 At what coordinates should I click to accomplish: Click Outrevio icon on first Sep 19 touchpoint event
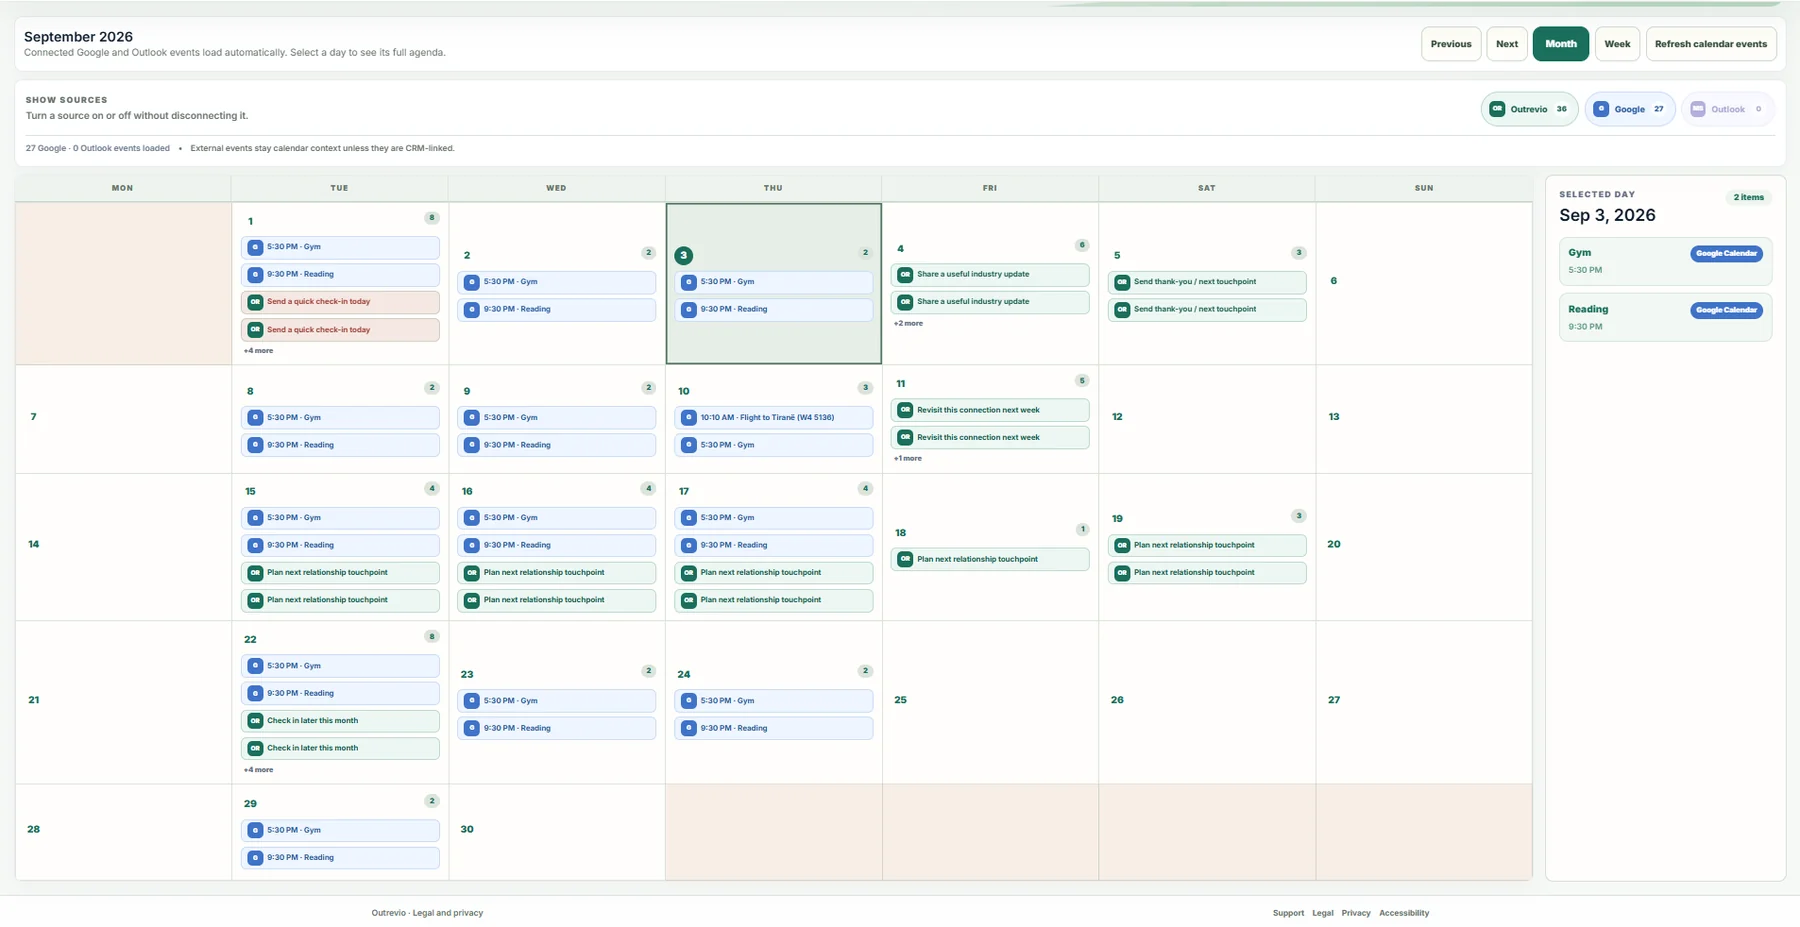point(1122,545)
